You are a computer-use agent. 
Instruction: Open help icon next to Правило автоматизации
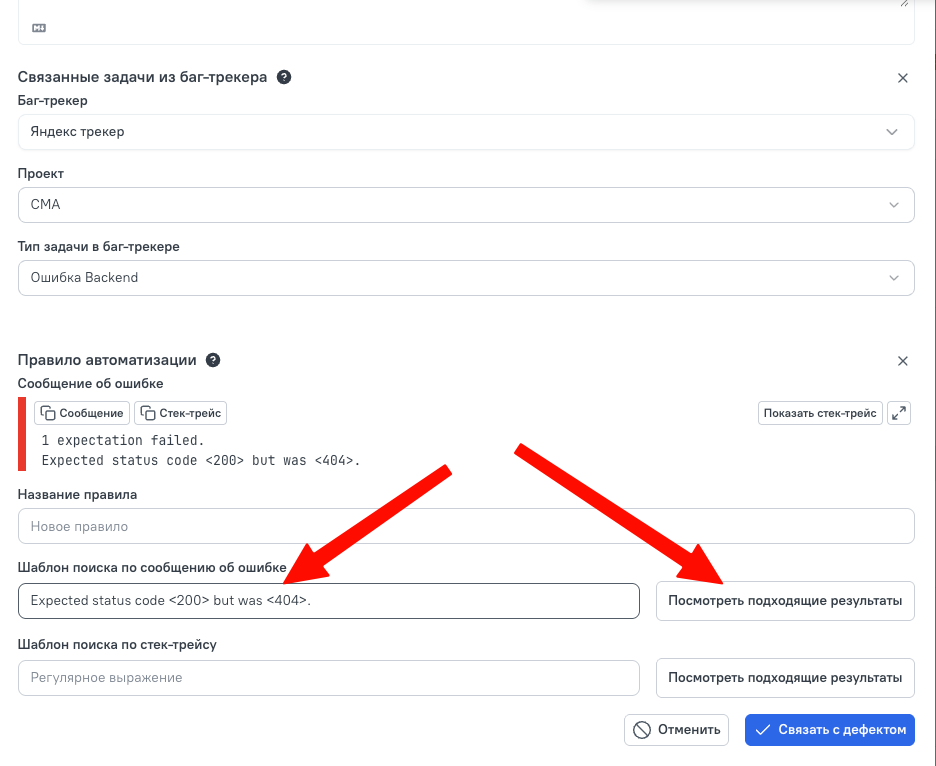[213, 360]
